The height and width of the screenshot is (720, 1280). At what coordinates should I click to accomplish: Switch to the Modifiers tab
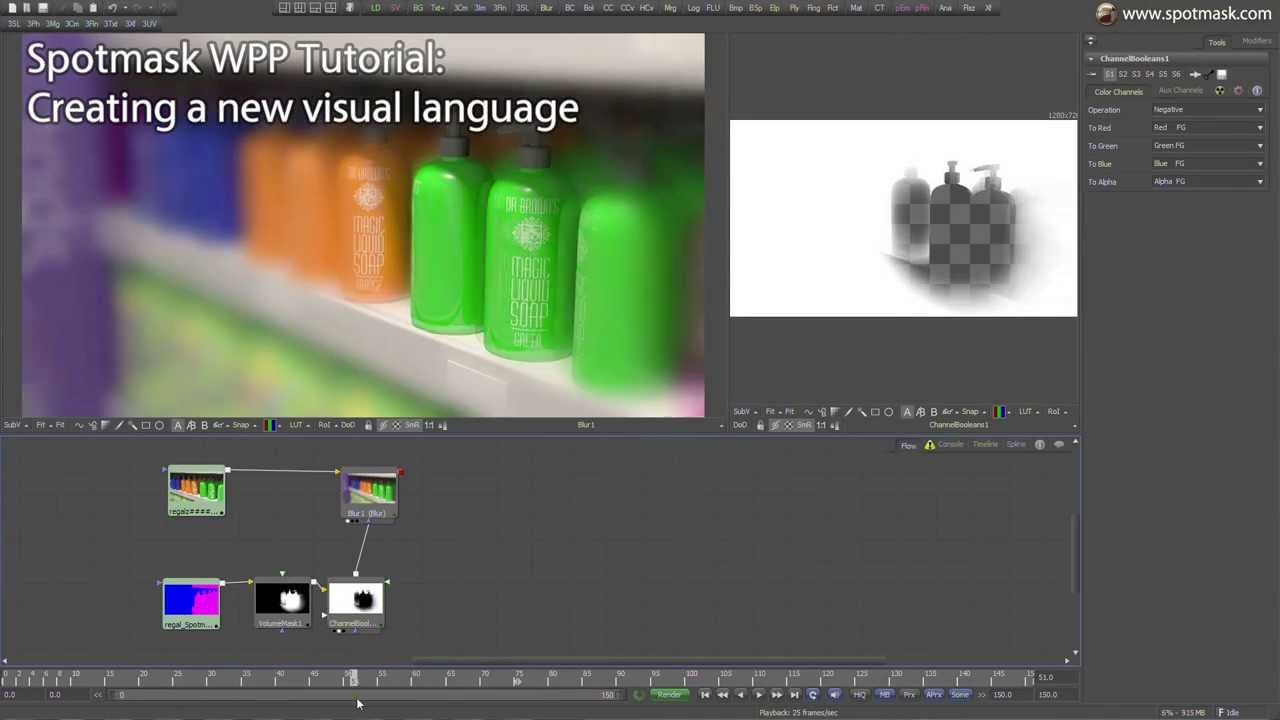tap(1256, 41)
